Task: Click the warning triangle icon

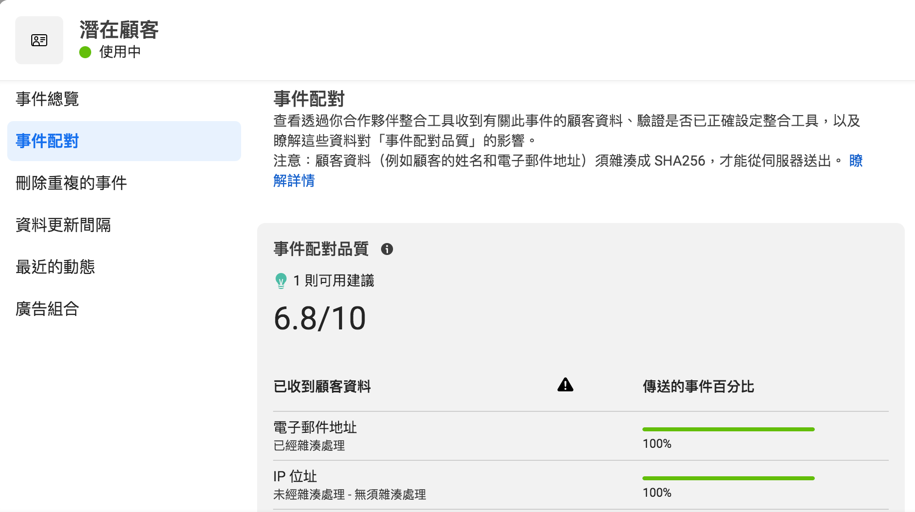Action: (565, 385)
